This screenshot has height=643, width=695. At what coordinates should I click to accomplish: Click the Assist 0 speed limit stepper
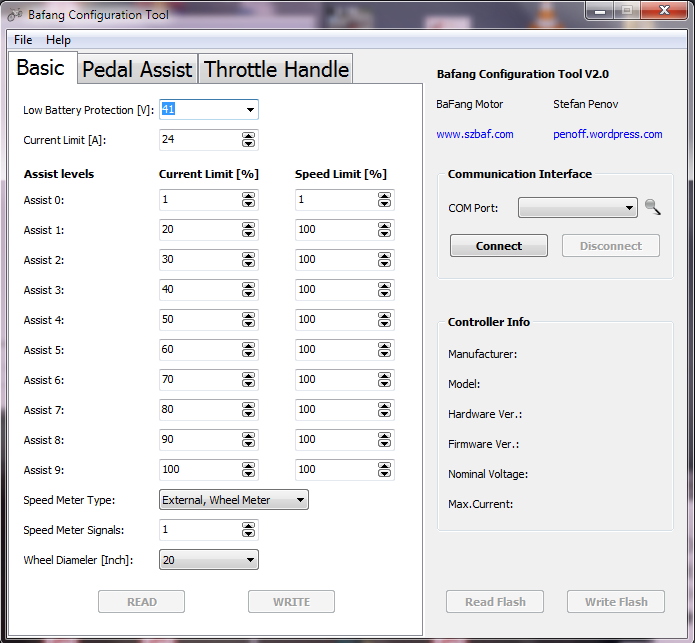[x=384, y=200]
